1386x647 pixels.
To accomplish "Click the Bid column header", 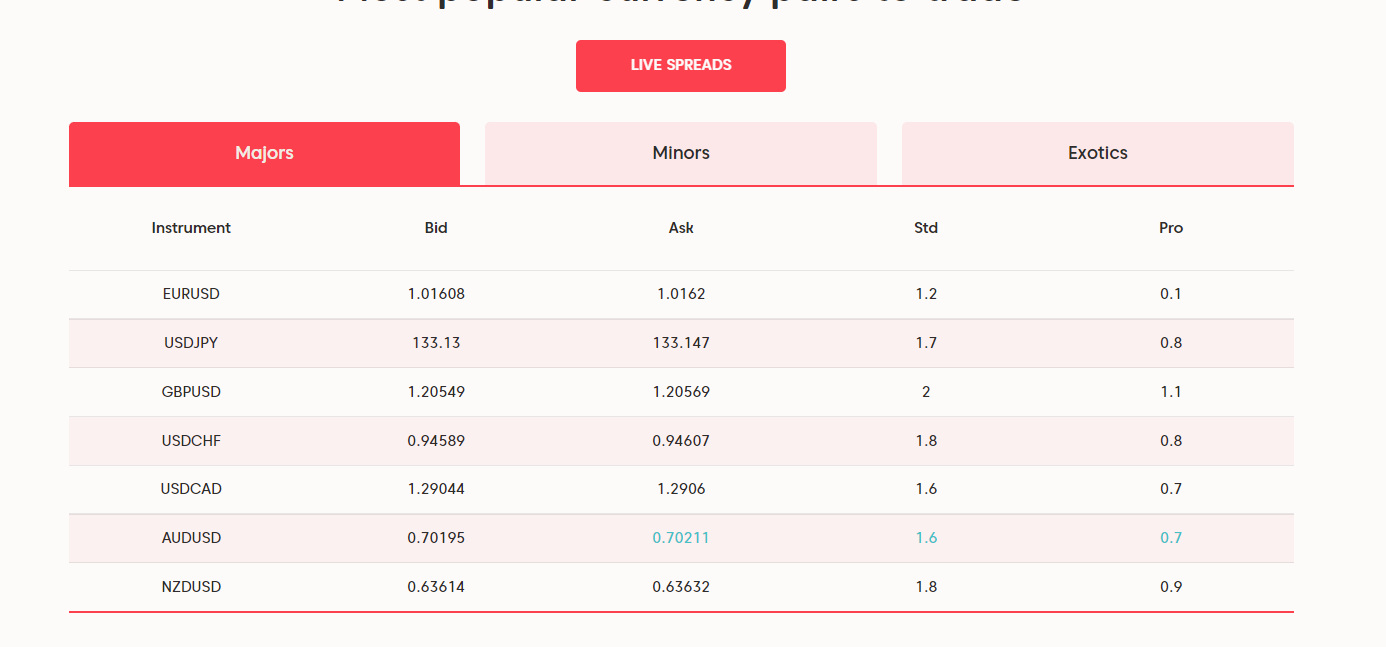I will 436,228.
